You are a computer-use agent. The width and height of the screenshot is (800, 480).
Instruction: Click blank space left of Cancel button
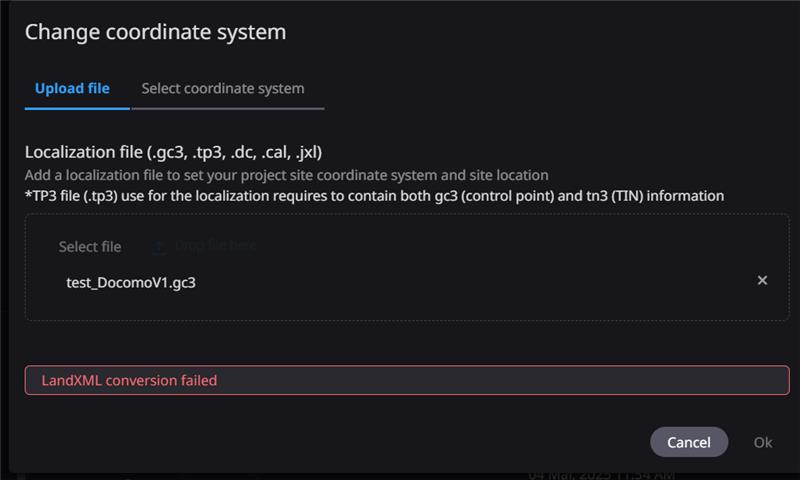[459, 442]
